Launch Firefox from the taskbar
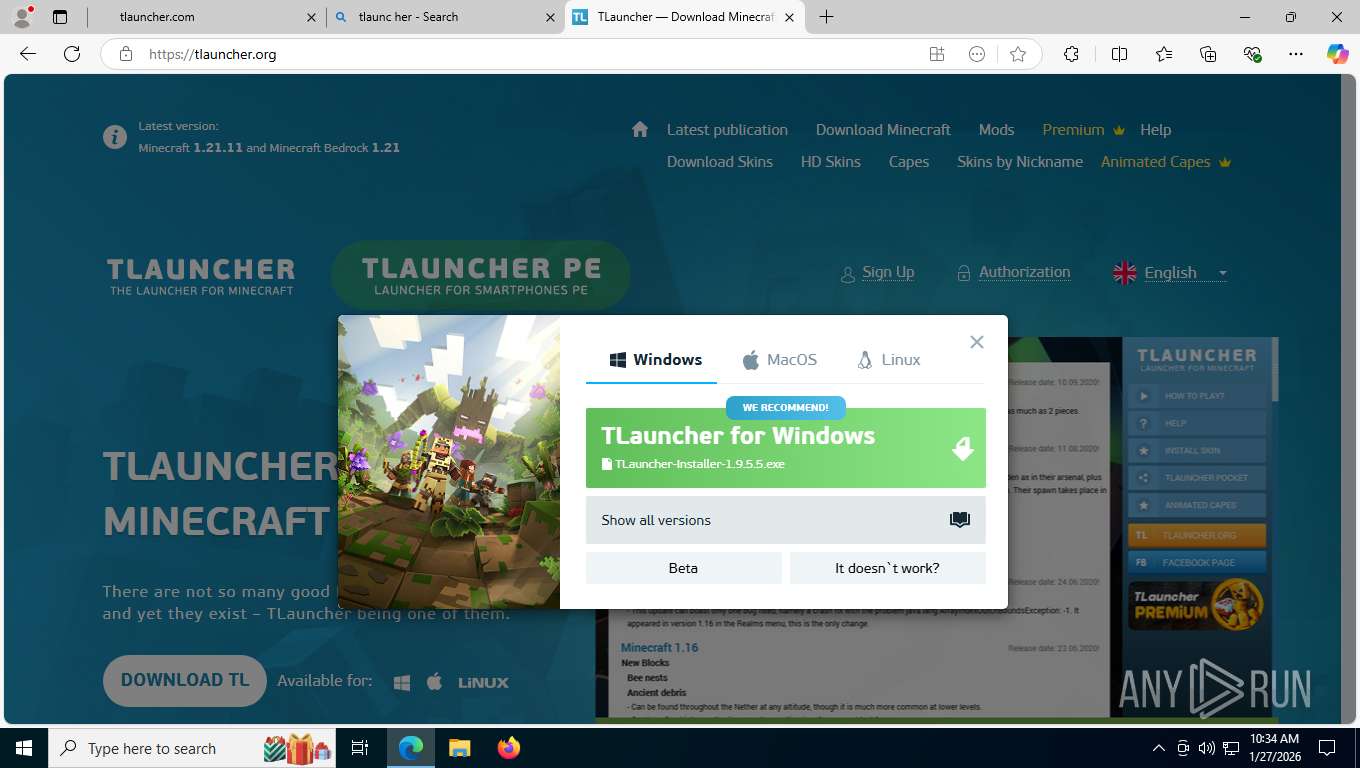The height and width of the screenshot is (768, 1360). click(x=509, y=748)
